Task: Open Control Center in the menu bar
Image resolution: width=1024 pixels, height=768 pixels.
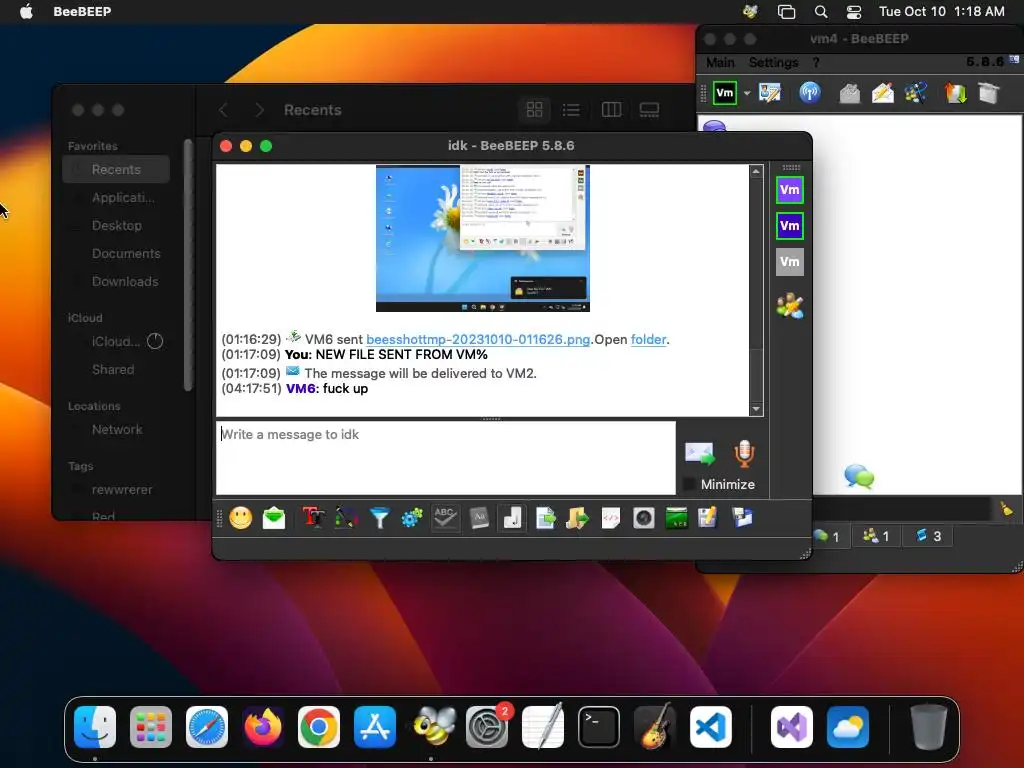Action: coord(854,12)
